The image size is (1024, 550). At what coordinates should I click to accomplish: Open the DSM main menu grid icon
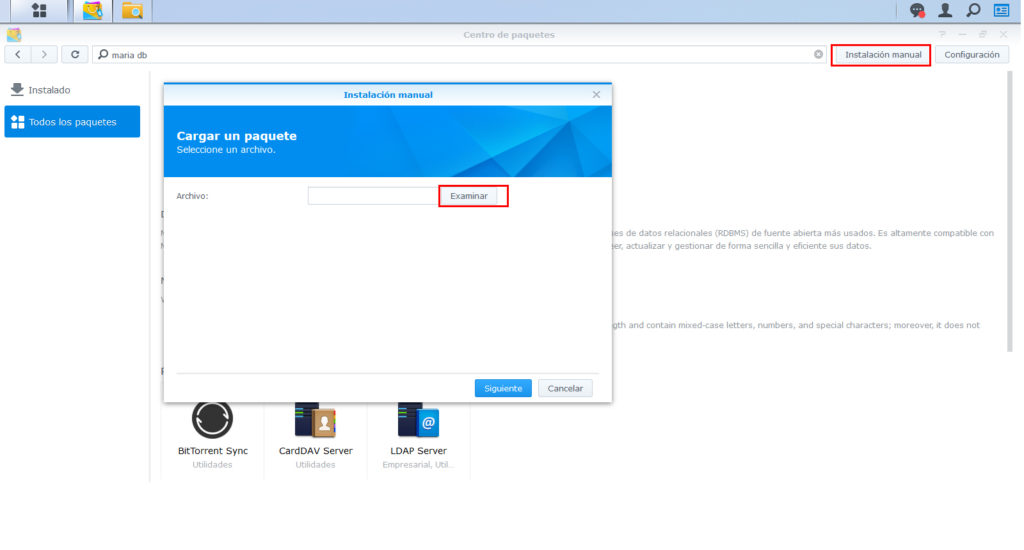pos(39,11)
